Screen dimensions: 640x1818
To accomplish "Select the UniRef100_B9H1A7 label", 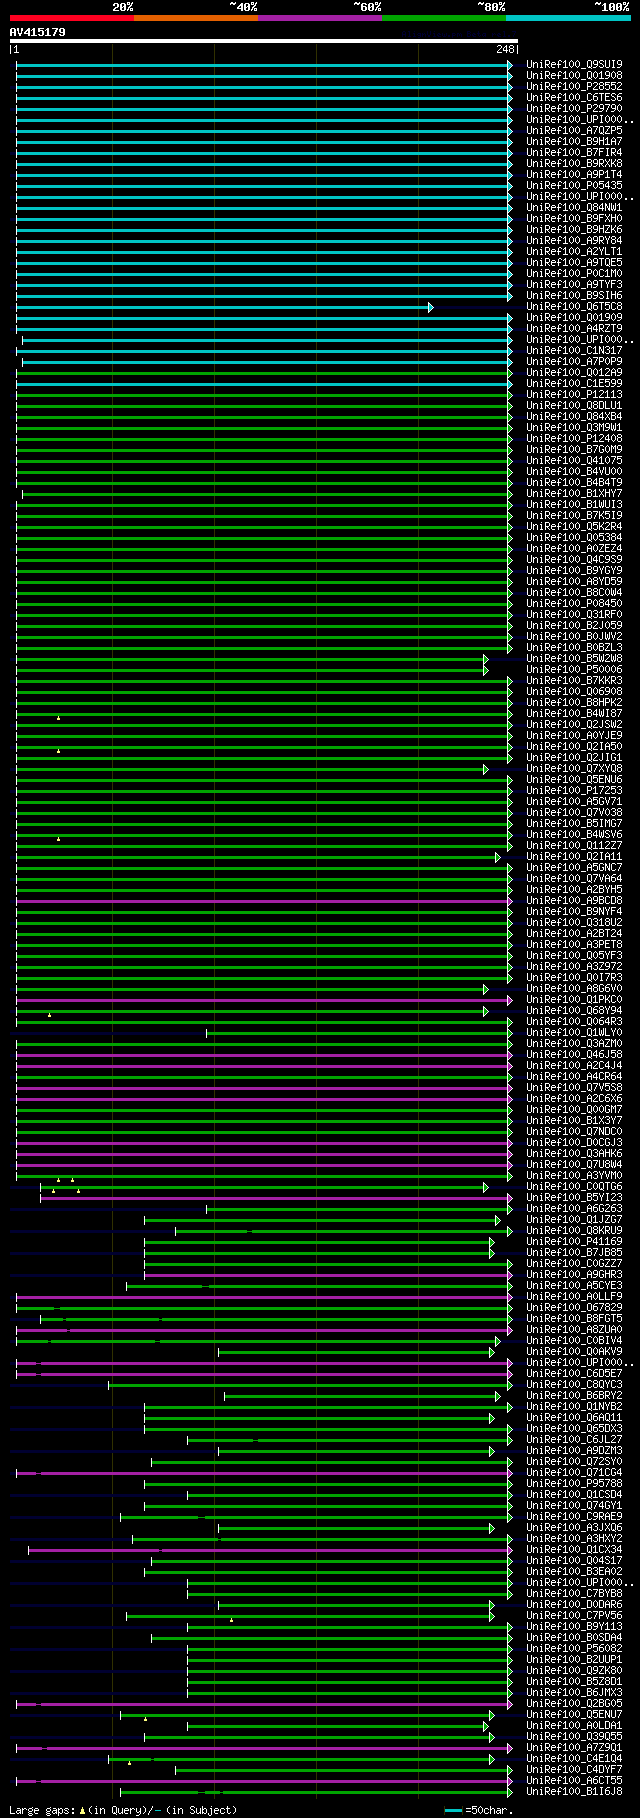I will pos(574,142).
